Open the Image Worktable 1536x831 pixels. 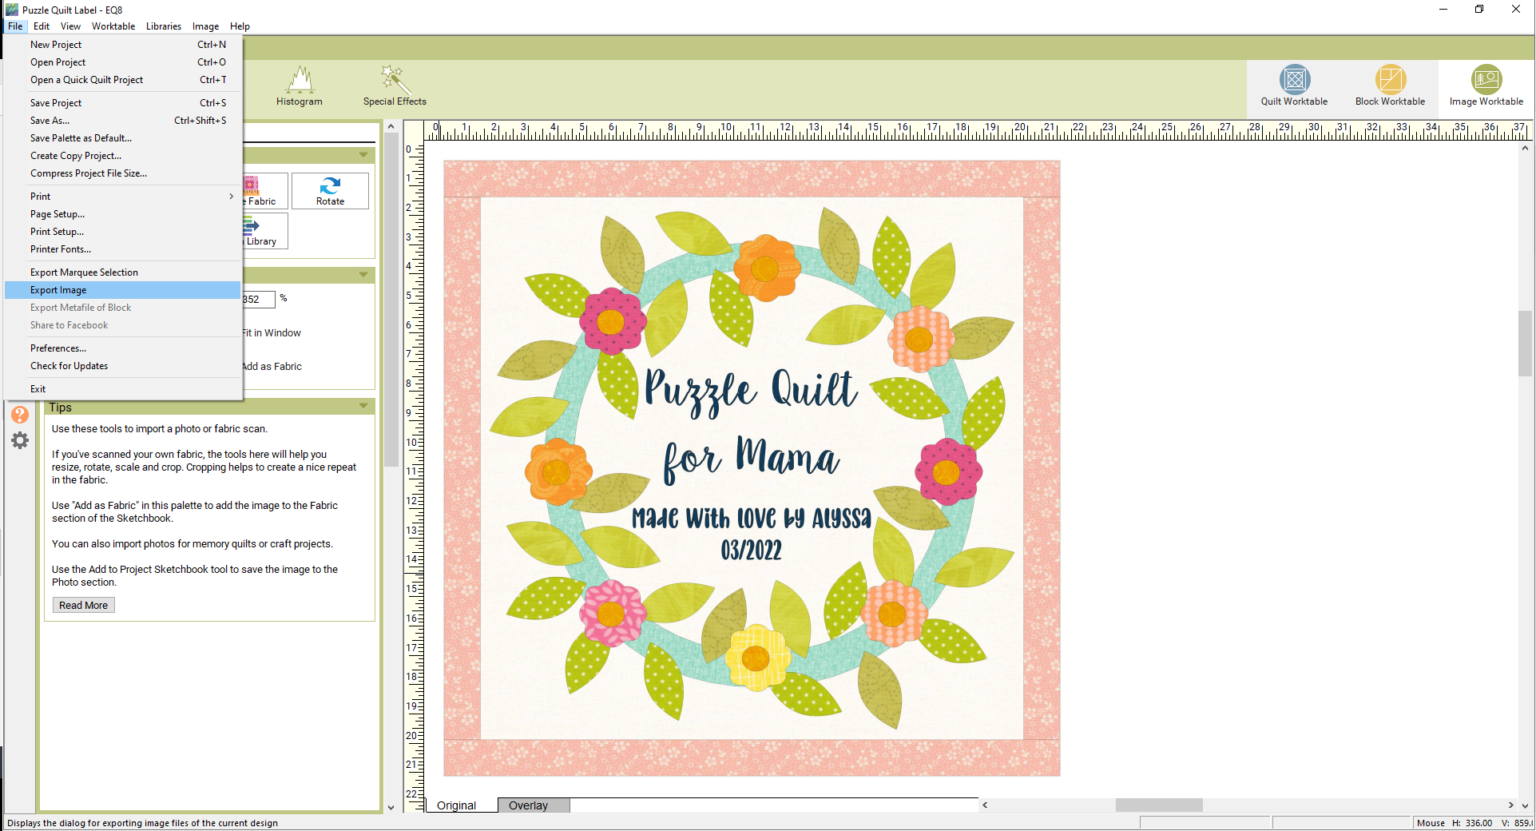tap(1487, 86)
